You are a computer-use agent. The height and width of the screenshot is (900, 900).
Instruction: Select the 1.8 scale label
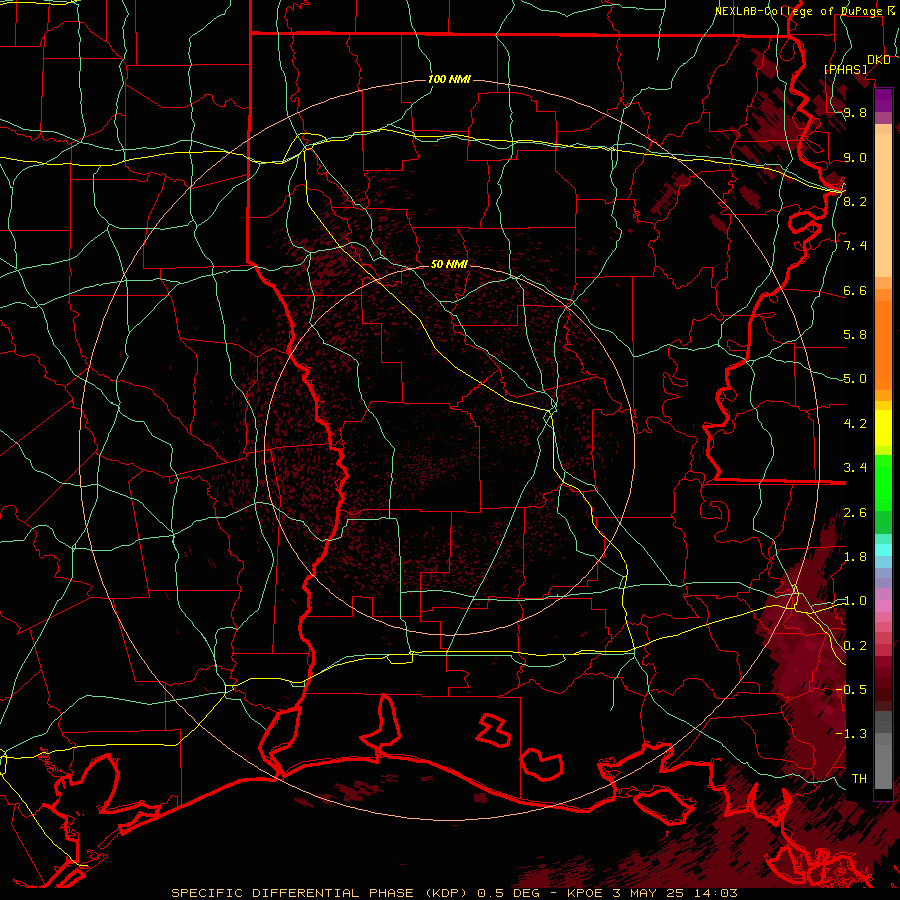tap(855, 557)
